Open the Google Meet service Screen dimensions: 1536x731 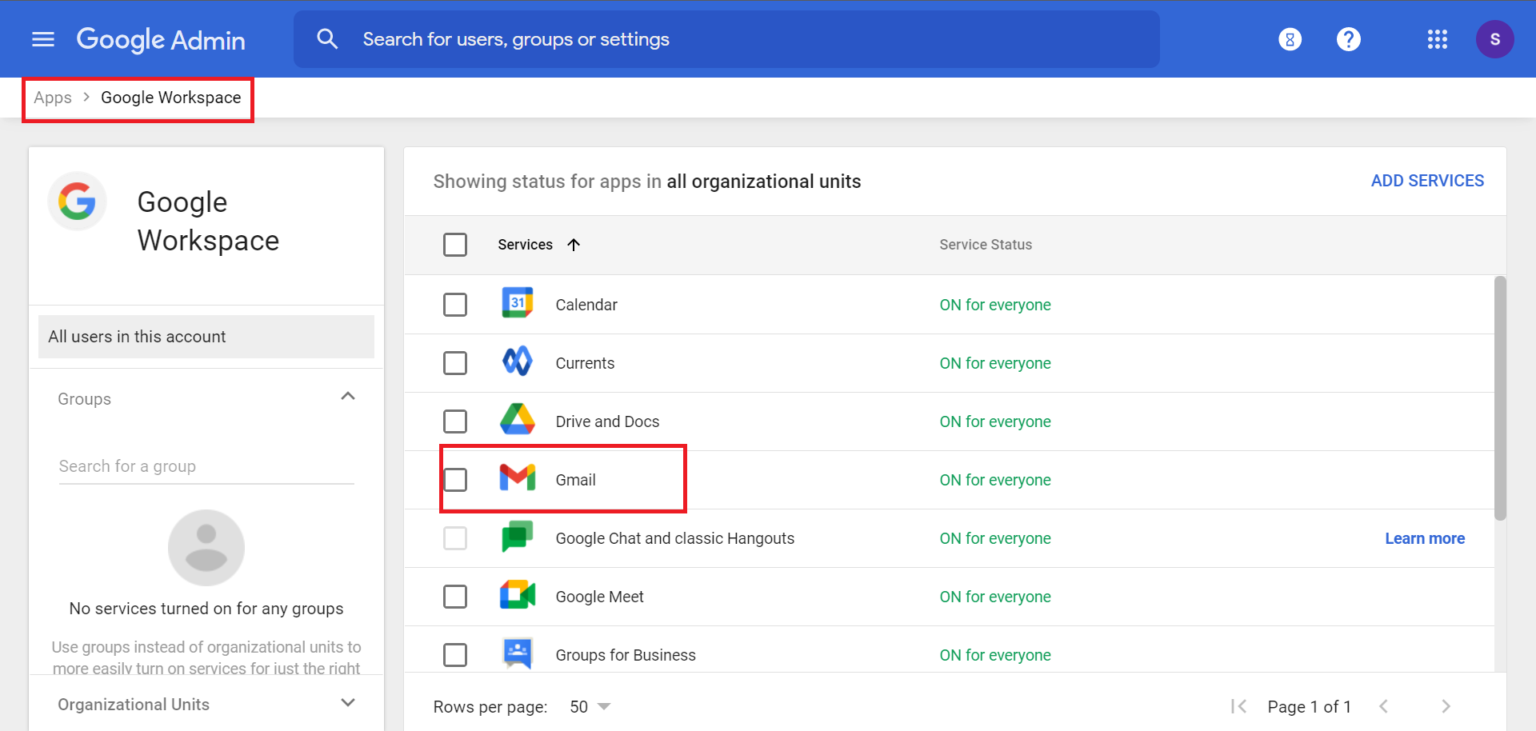pyautogui.click(x=600, y=597)
